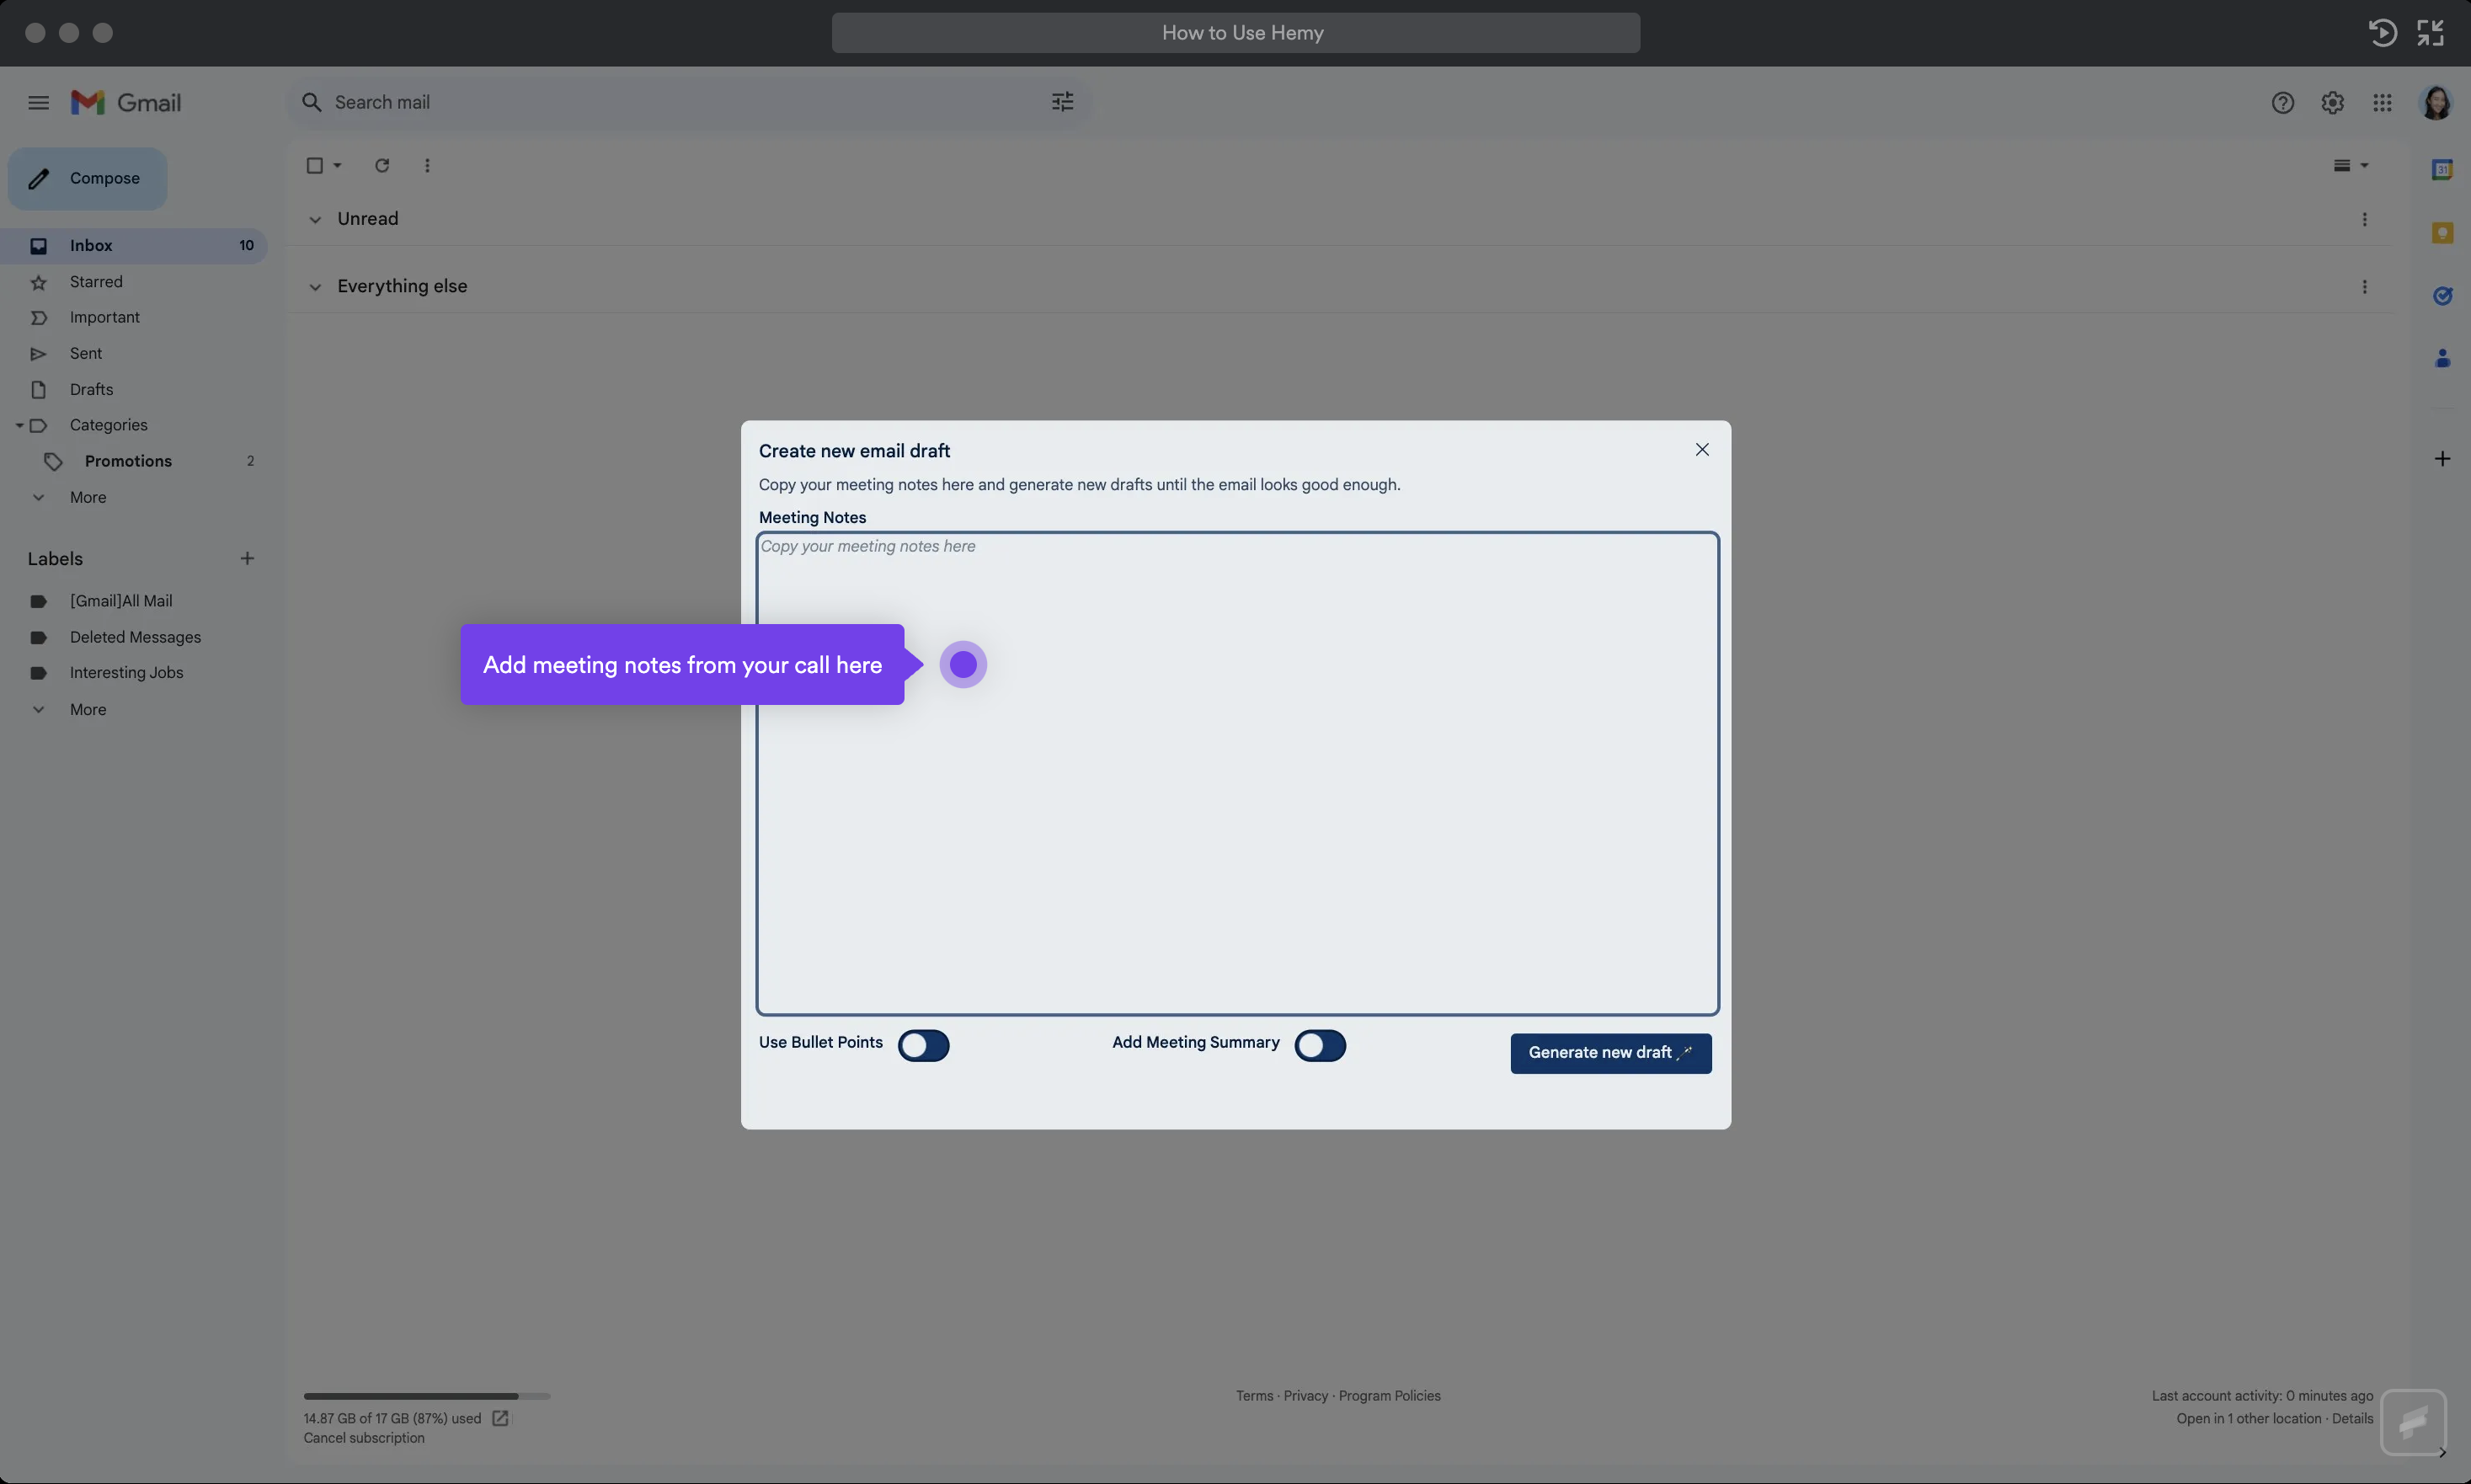Create a new label with plus icon

(247, 559)
